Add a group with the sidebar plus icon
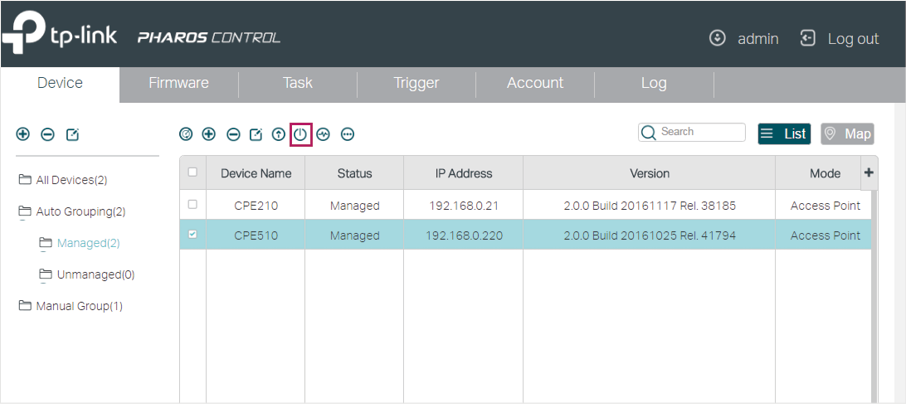906x404 pixels. 23,134
